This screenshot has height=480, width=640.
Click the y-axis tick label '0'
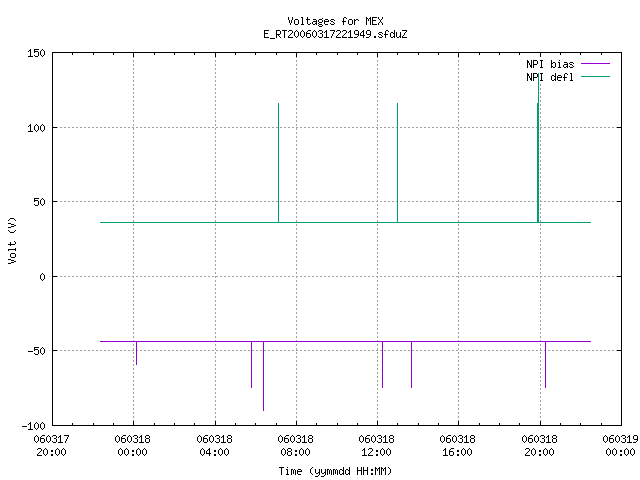(42, 277)
